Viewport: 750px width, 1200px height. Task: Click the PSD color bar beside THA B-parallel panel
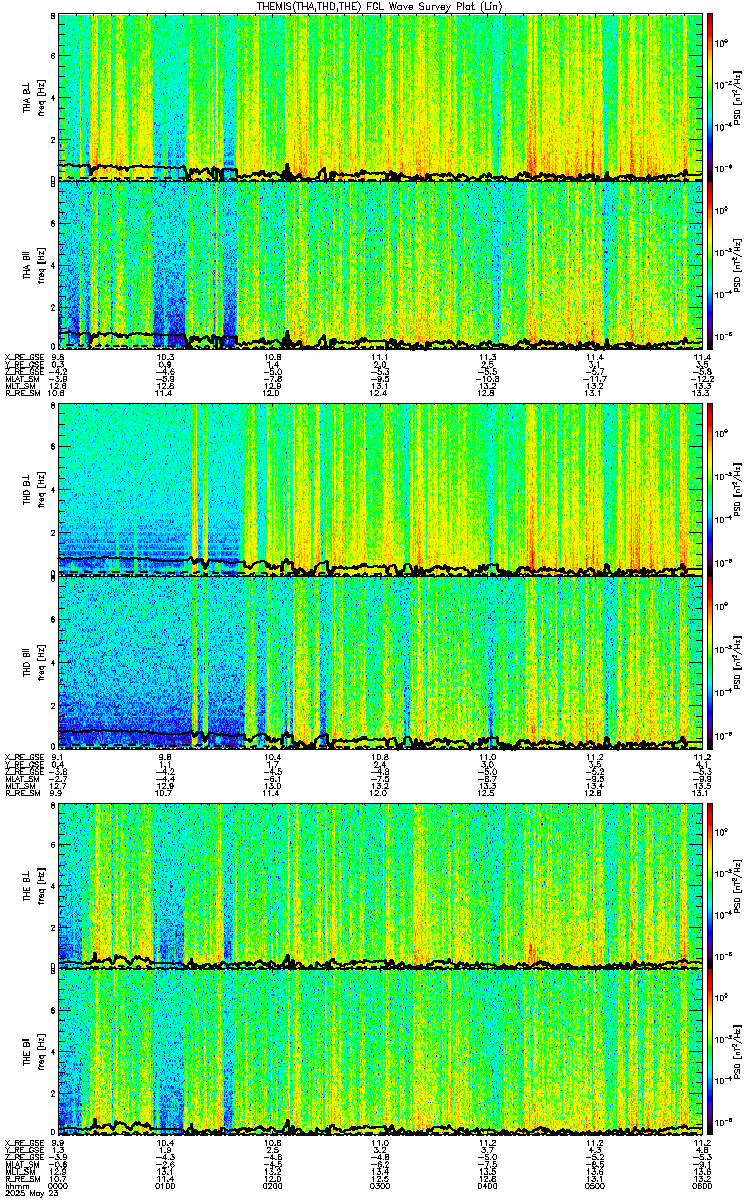[710, 264]
